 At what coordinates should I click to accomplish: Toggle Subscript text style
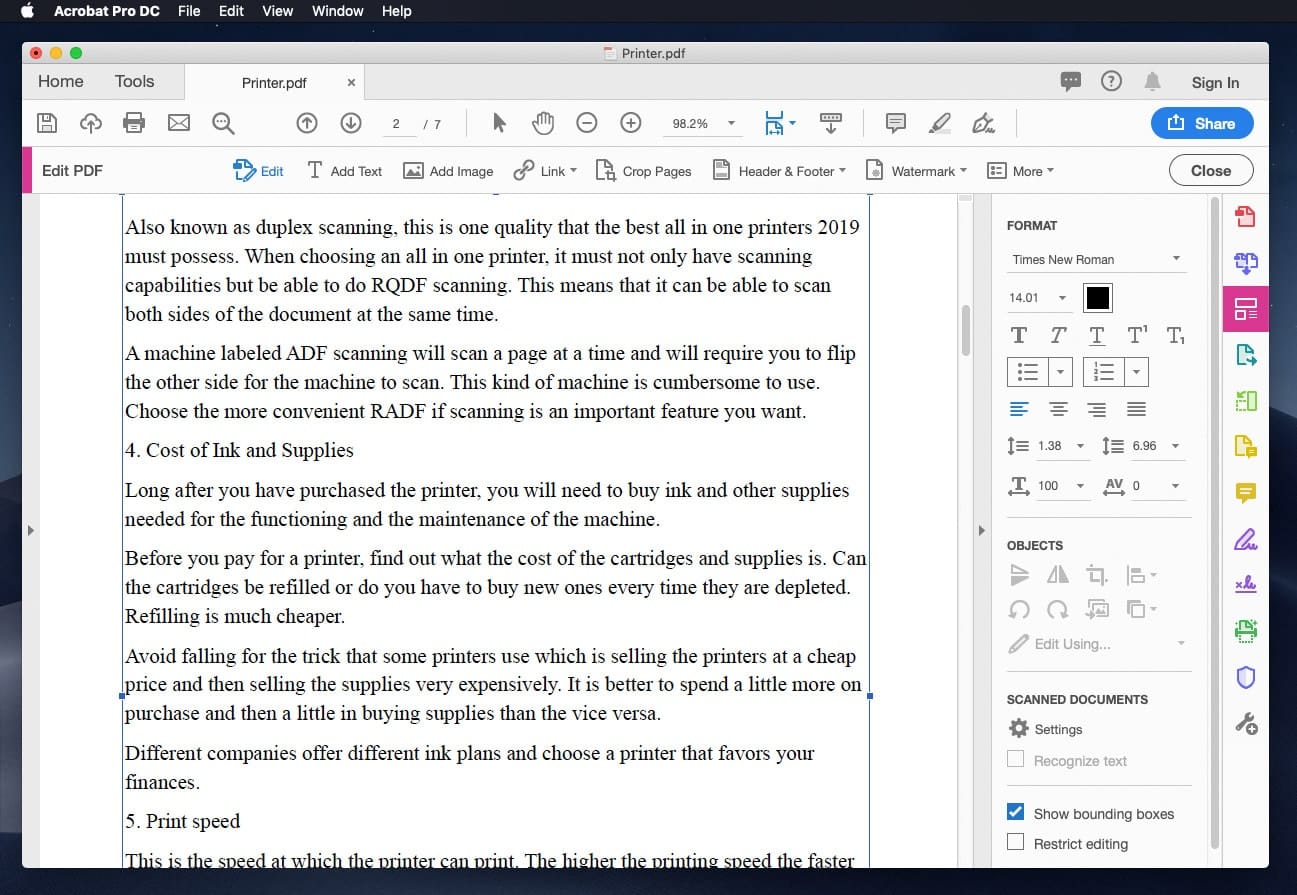(1176, 335)
